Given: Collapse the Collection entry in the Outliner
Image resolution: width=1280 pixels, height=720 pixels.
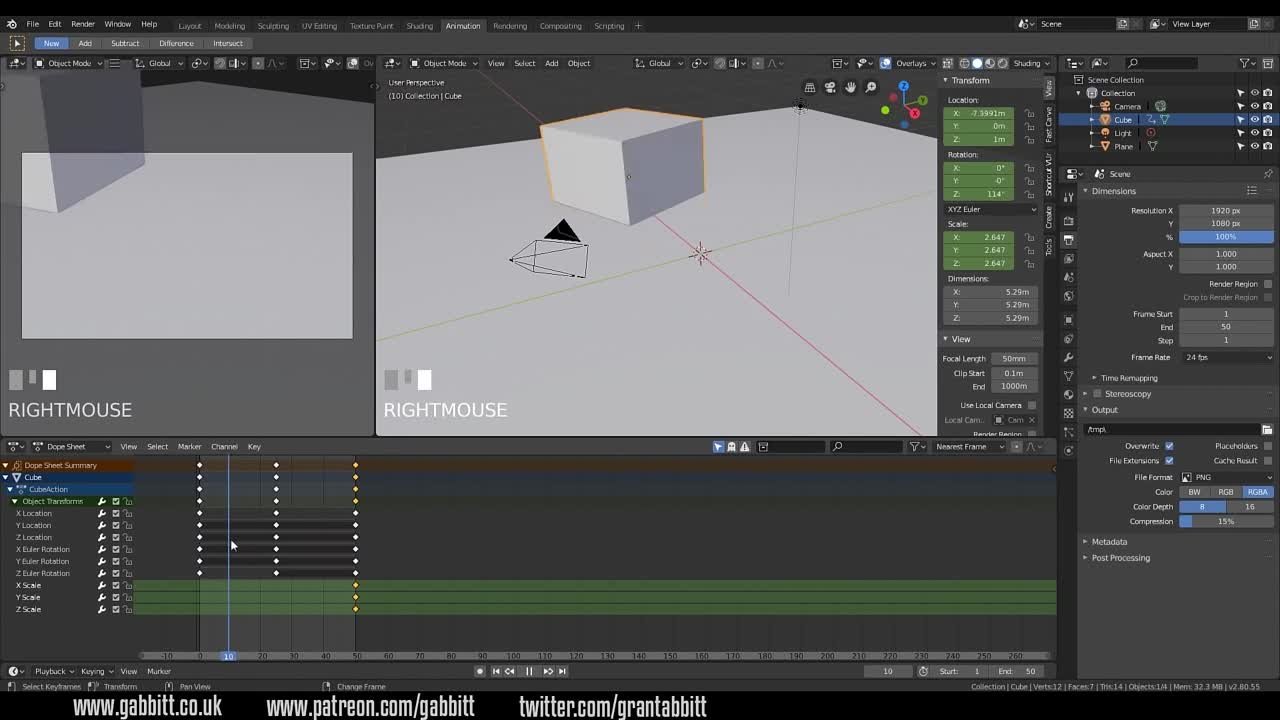Looking at the screenshot, I should click(x=1083, y=92).
